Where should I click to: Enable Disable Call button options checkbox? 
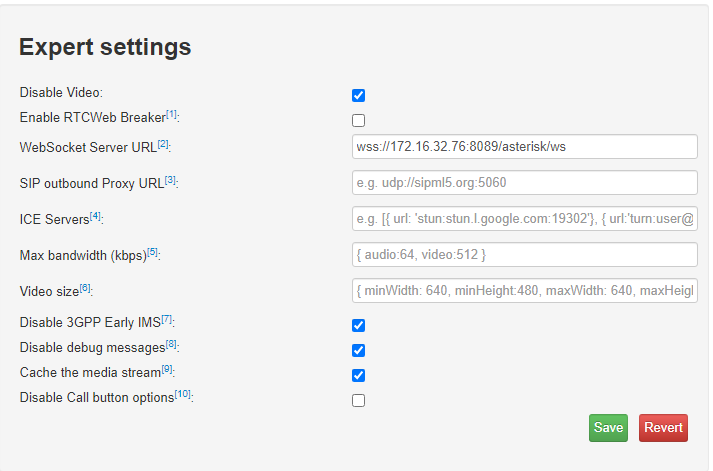[358, 401]
